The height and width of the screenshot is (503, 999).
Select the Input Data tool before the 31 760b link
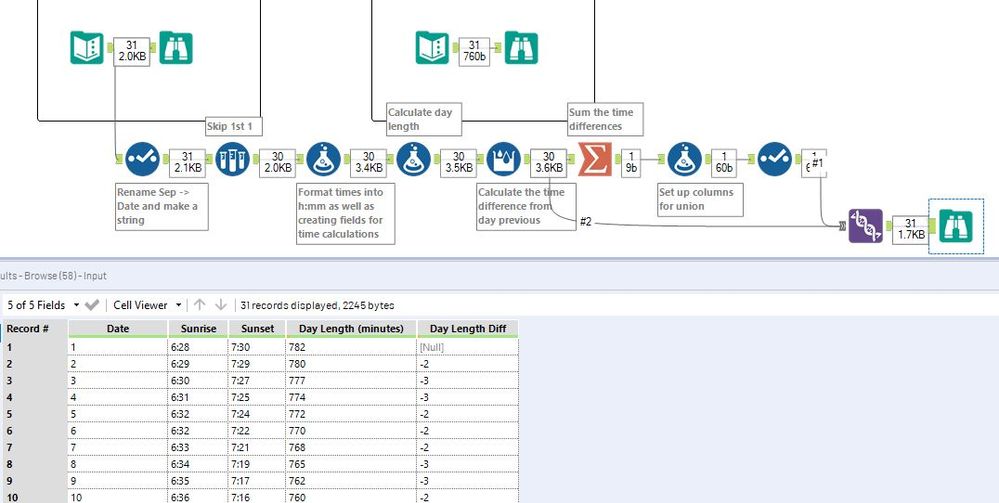pos(433,48)
